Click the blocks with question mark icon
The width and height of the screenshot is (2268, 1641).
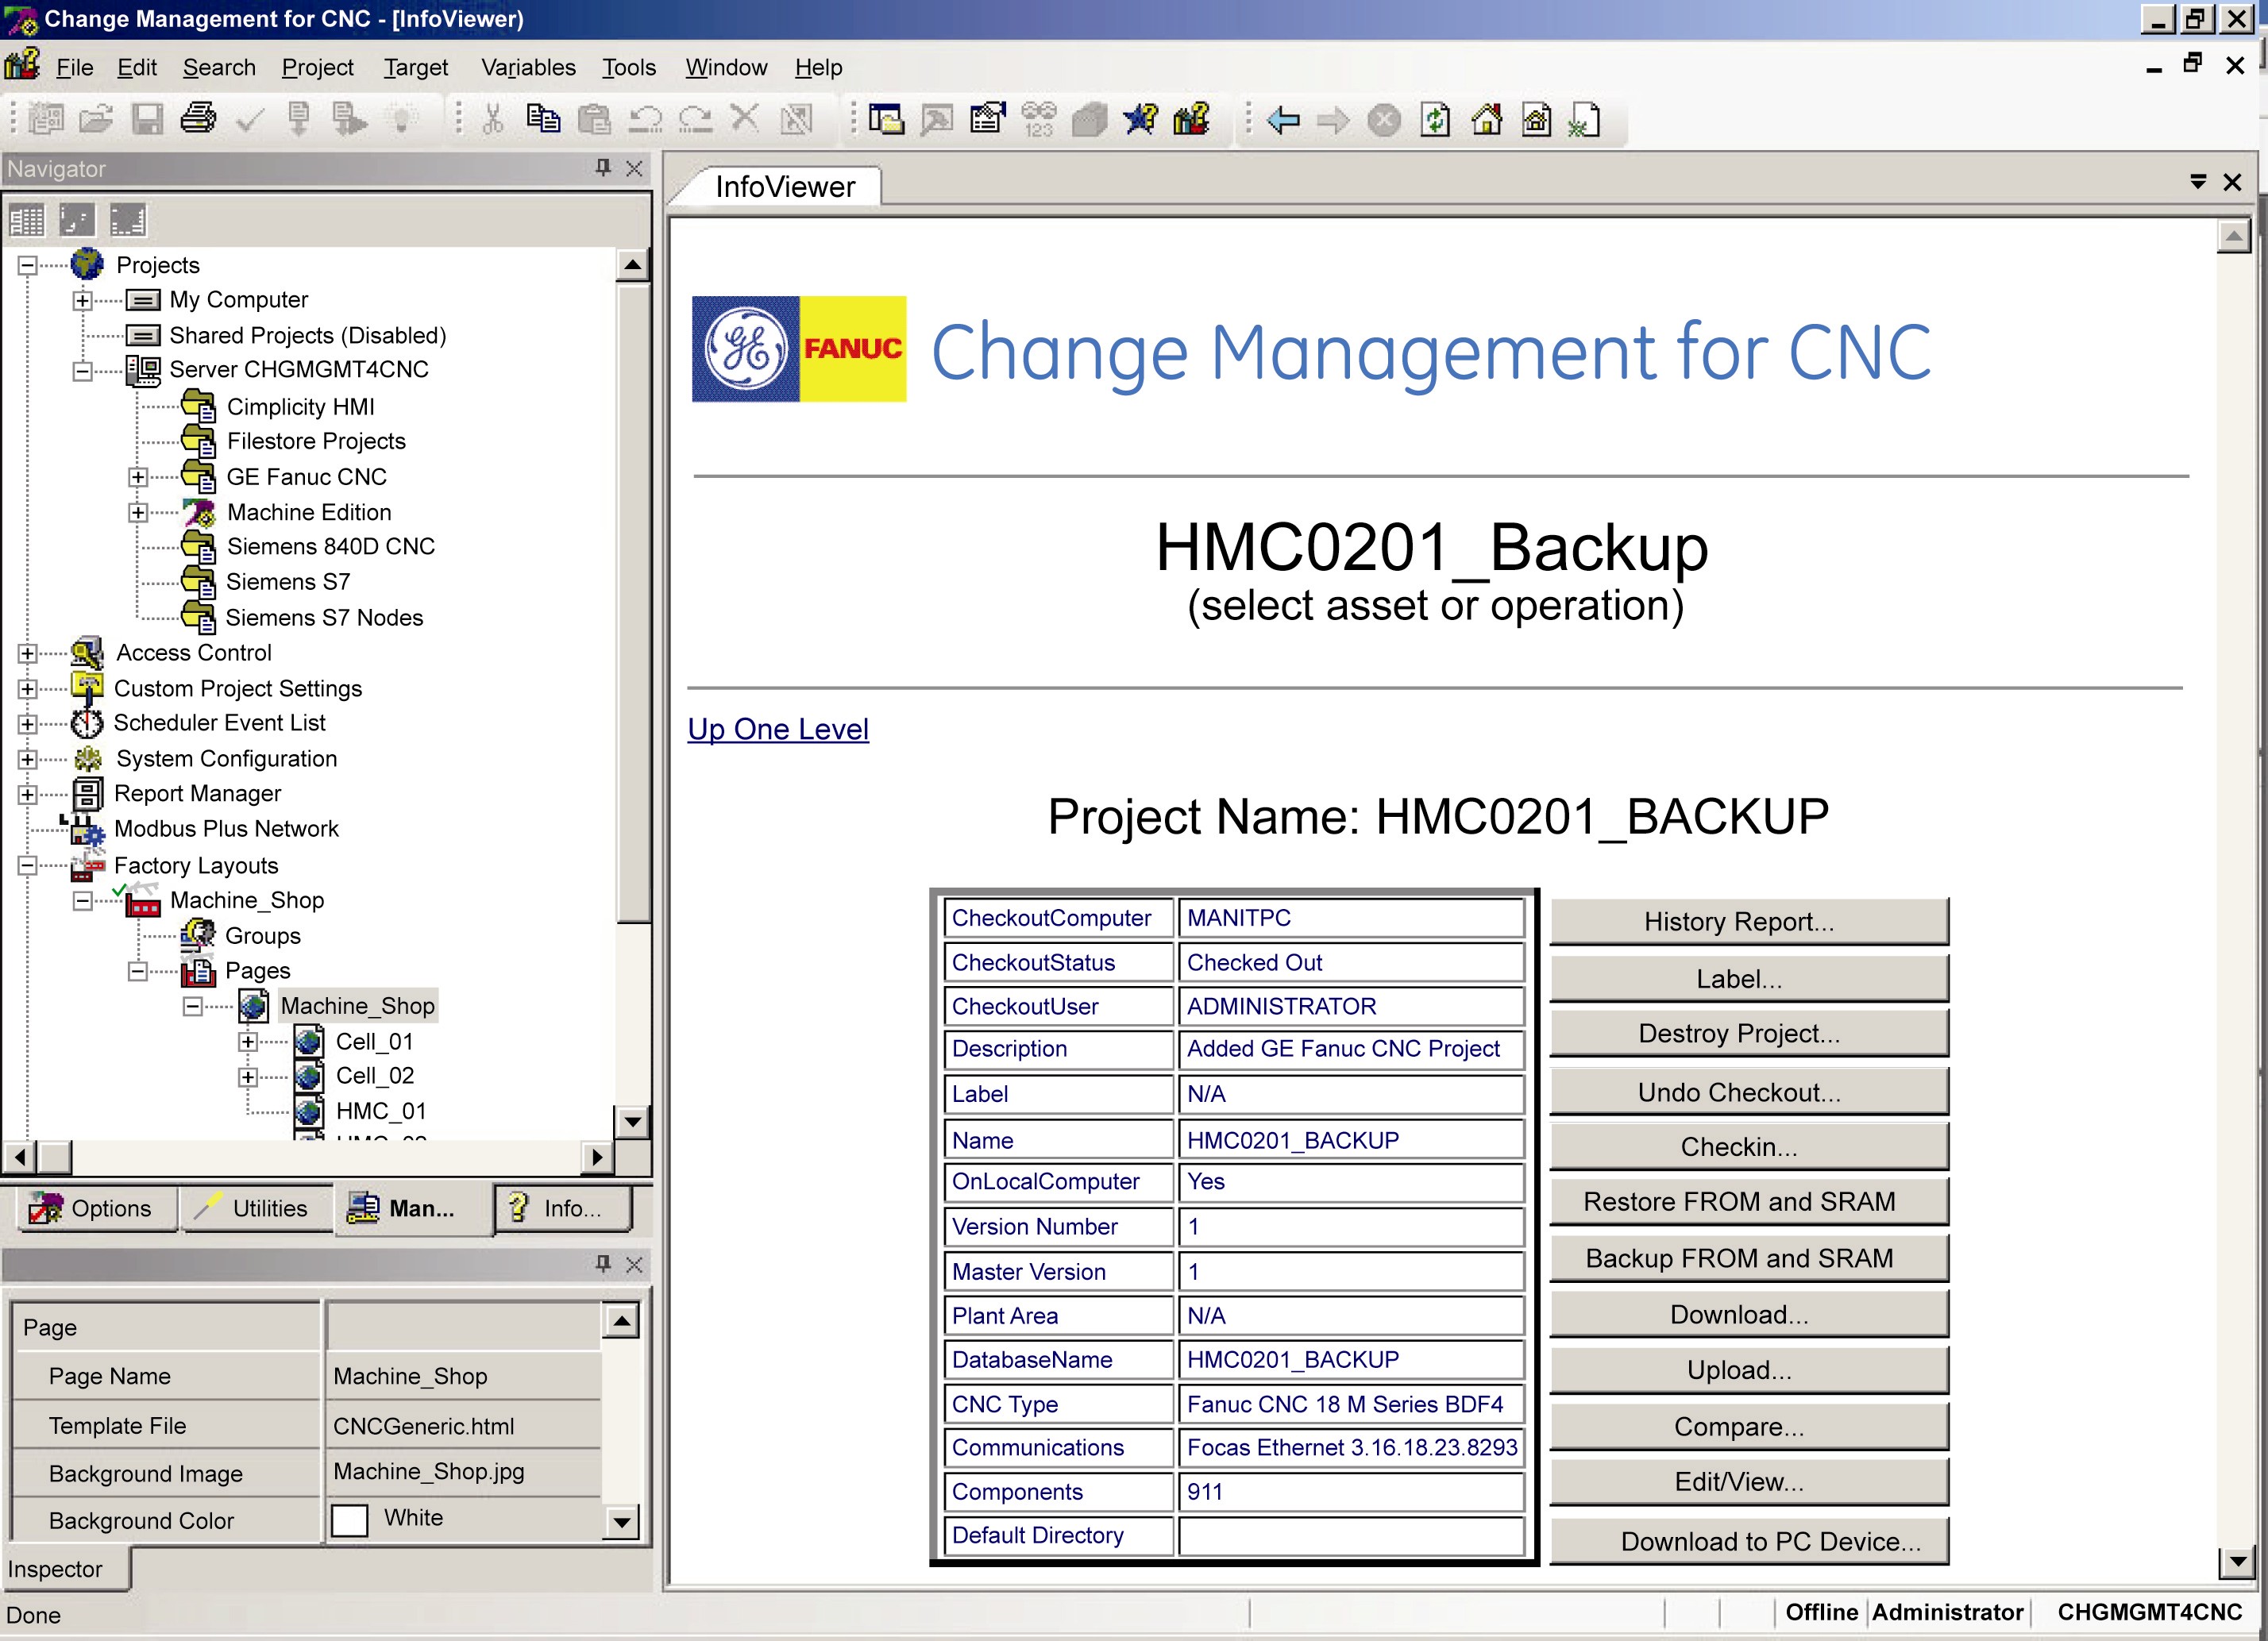(x=1191, y=119)
